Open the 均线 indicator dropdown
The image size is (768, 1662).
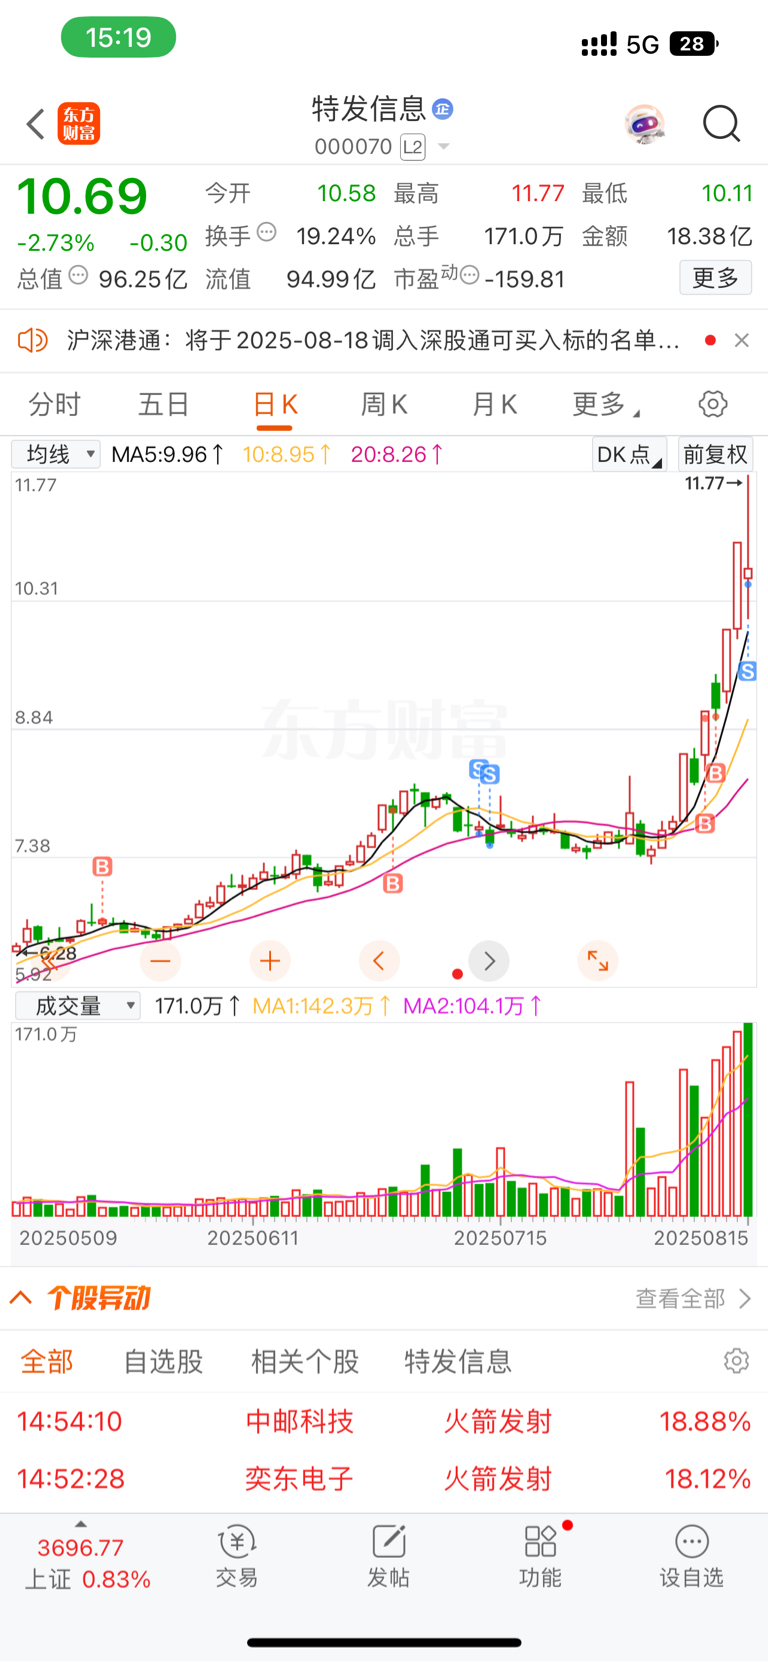click(56, 455)
